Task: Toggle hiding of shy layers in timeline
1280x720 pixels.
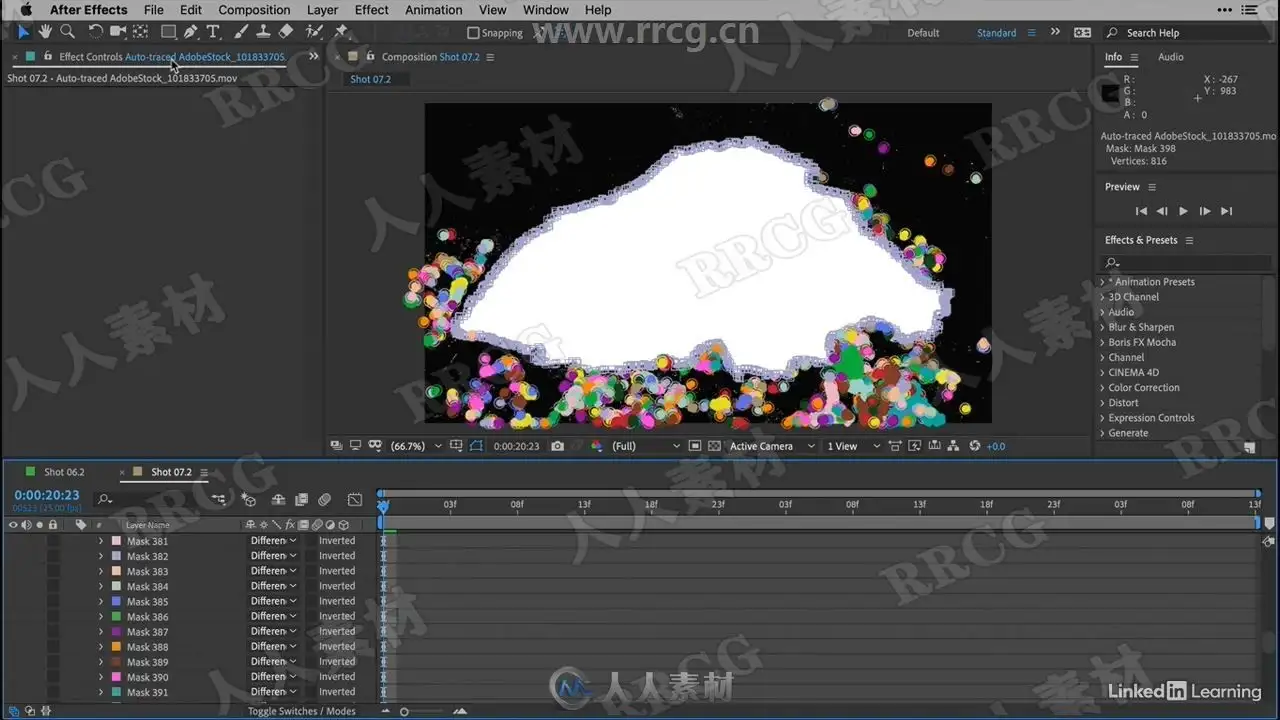Action: [x=278, y=499]
